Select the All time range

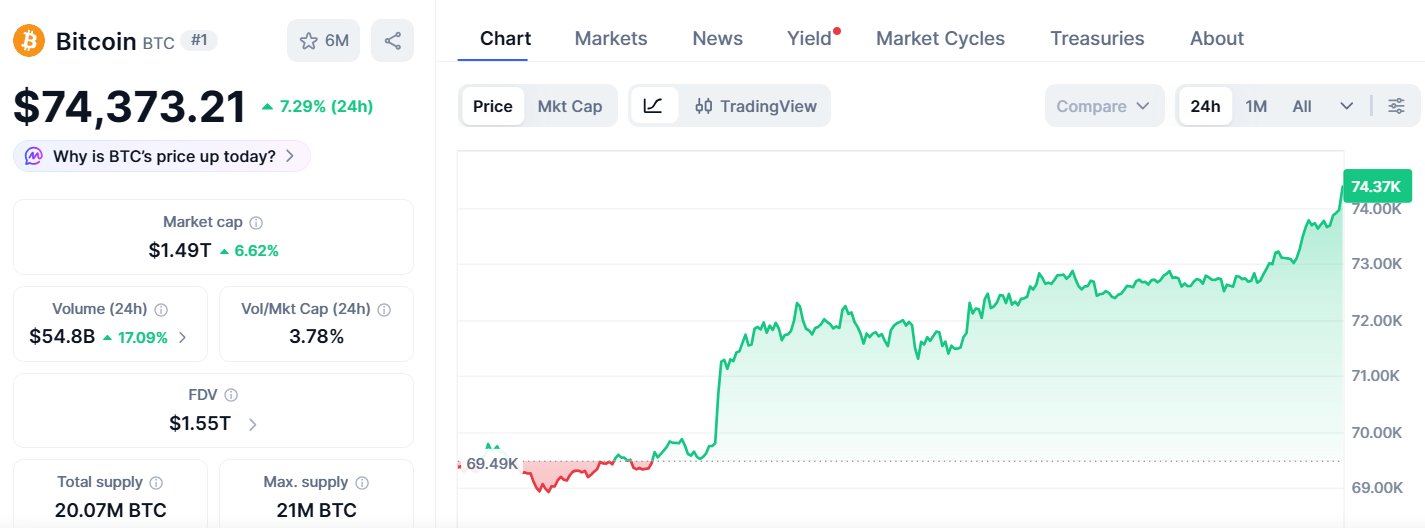(x=1302, y=106)
